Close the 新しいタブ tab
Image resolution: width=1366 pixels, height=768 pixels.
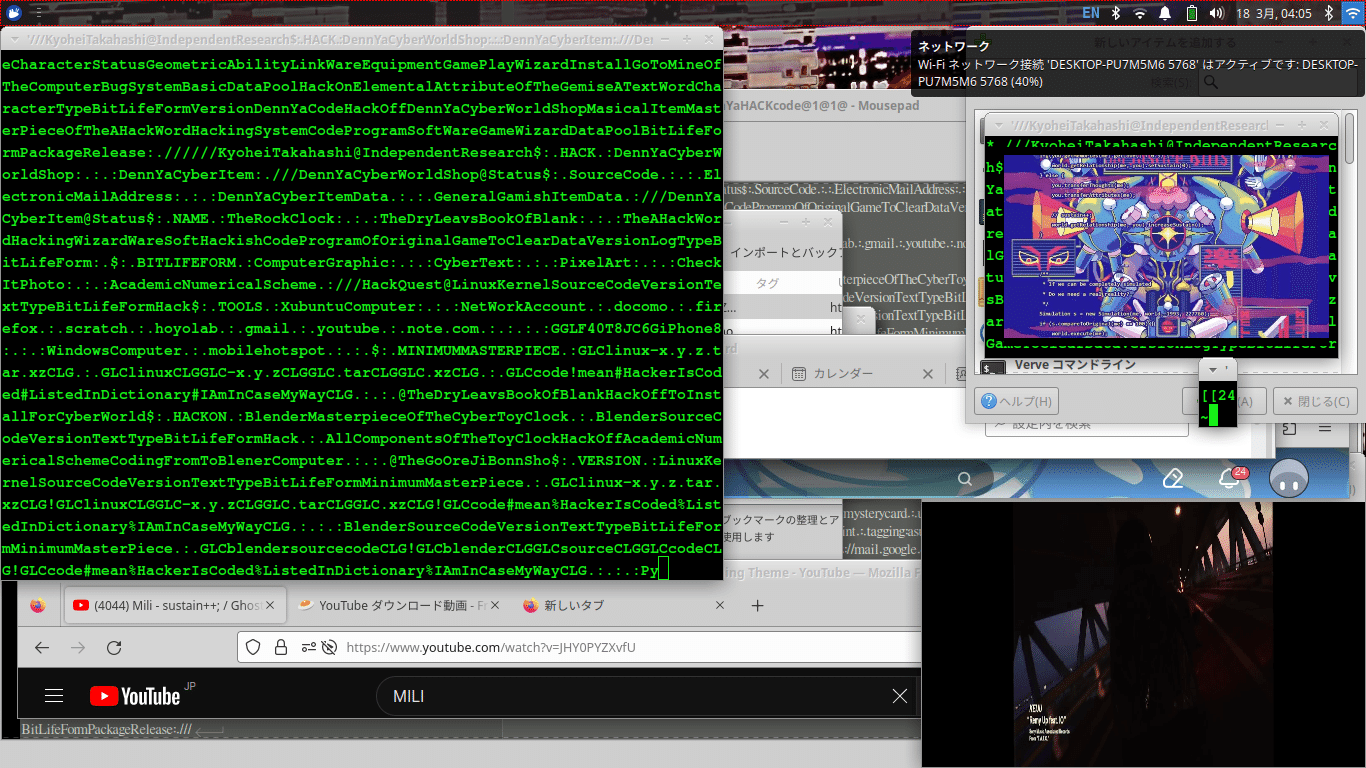click(x=720, y=605)
